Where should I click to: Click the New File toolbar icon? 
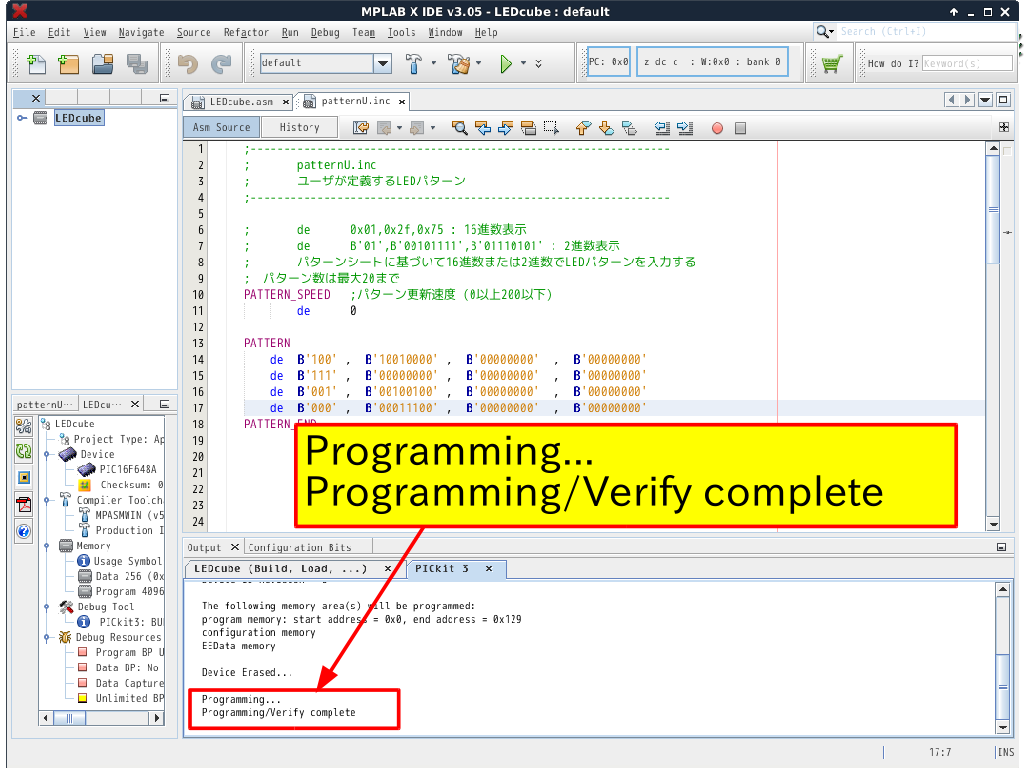[x=37, y=63]
